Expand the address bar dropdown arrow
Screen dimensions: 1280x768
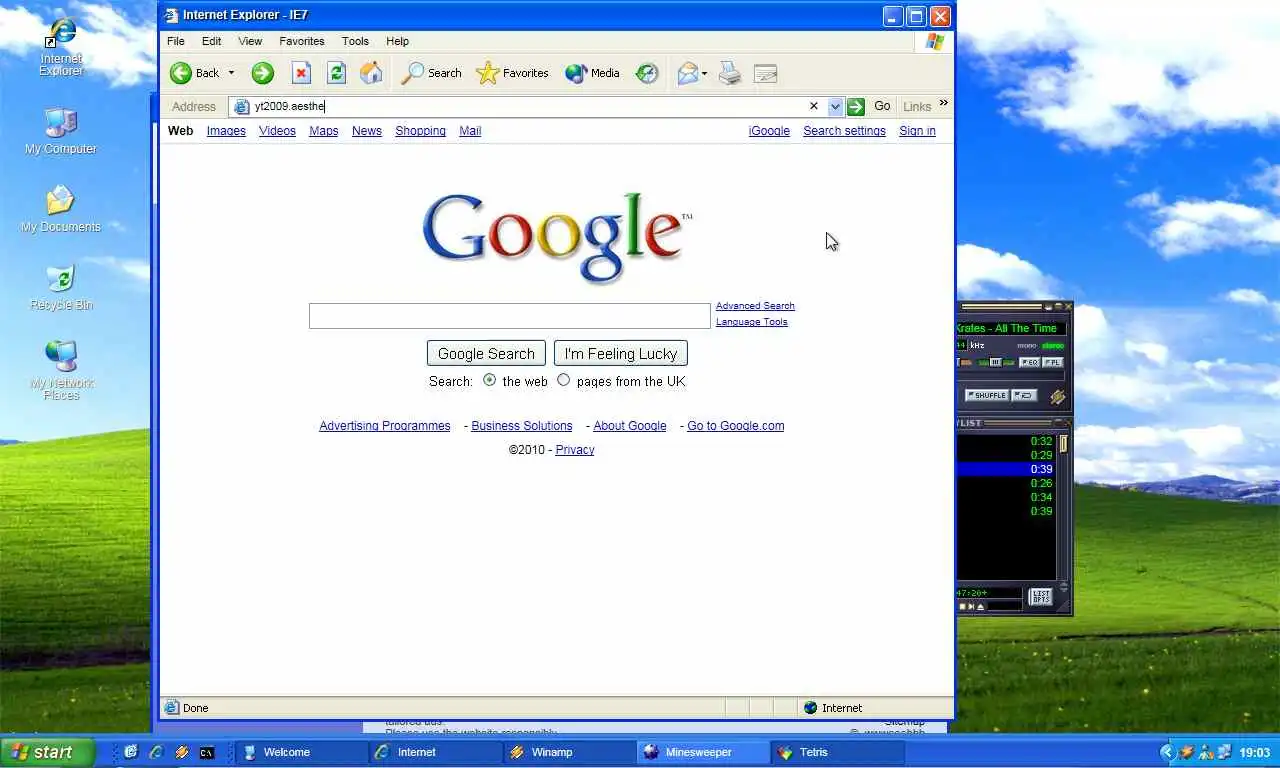(835, 106)
